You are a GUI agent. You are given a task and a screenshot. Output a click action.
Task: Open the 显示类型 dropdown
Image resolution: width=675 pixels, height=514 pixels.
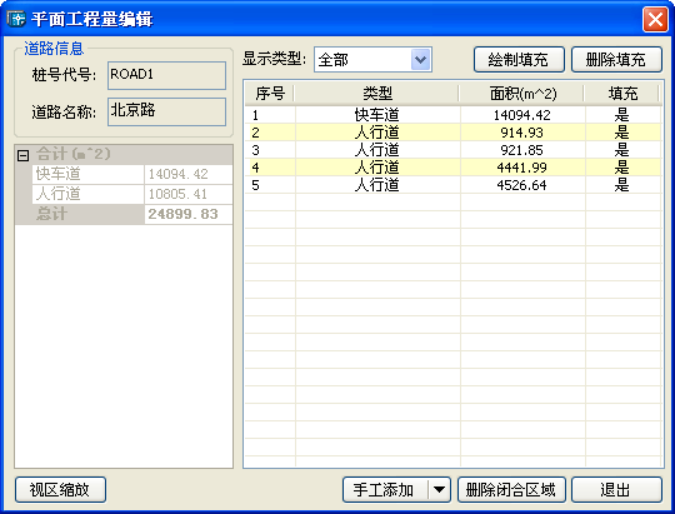pyautogui.click(x=421, y=60)
